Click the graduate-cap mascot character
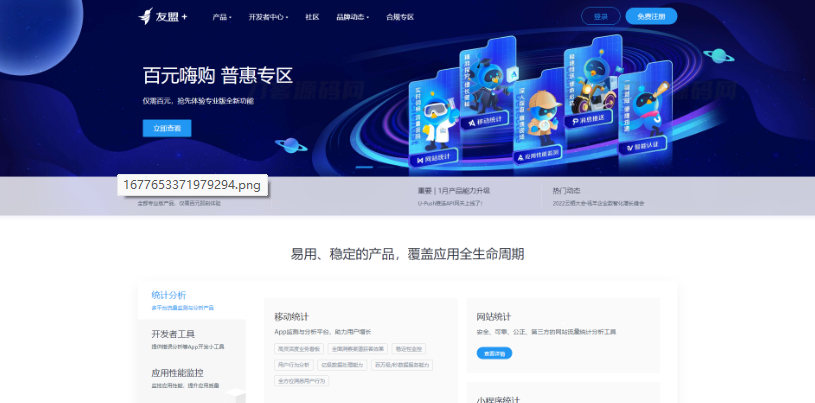The width and height of the screenshot is (815, 403). [x=488, y=84]
